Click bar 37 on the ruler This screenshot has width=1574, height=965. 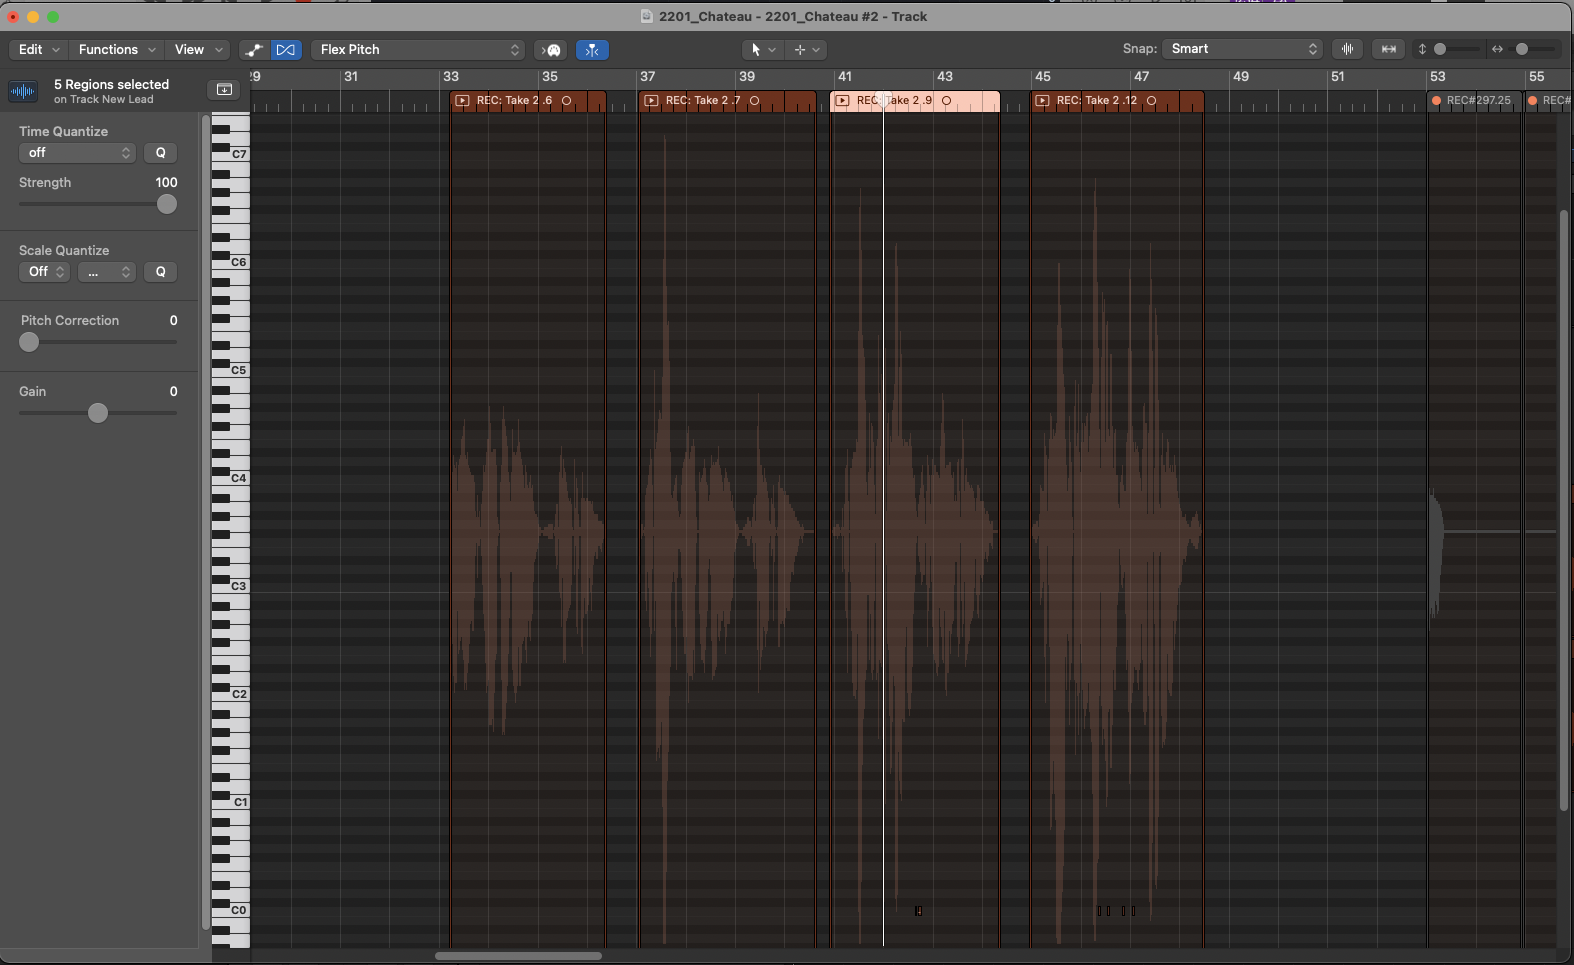[x=648, y=77]
